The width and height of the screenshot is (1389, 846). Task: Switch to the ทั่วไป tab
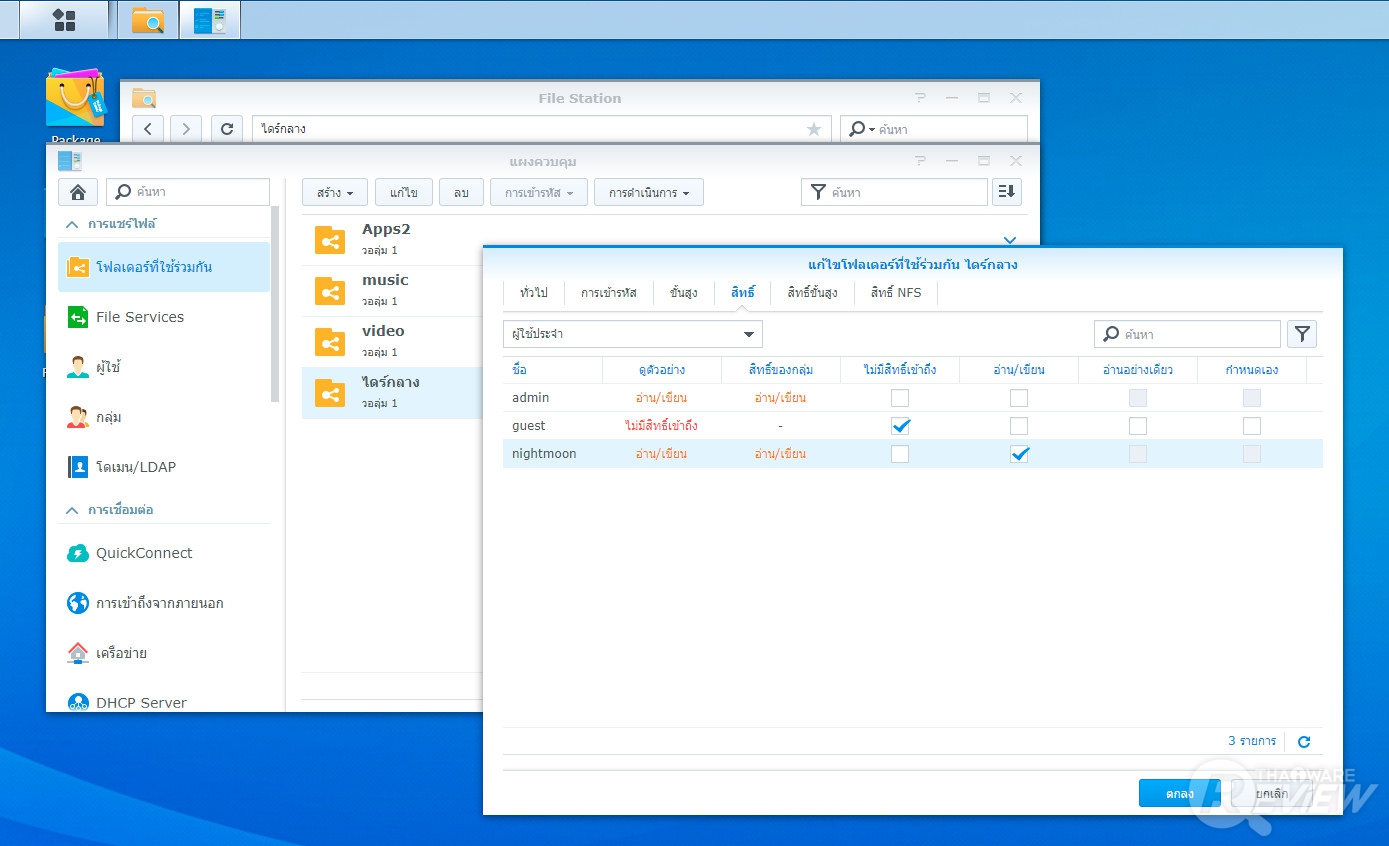click(533, 293)
